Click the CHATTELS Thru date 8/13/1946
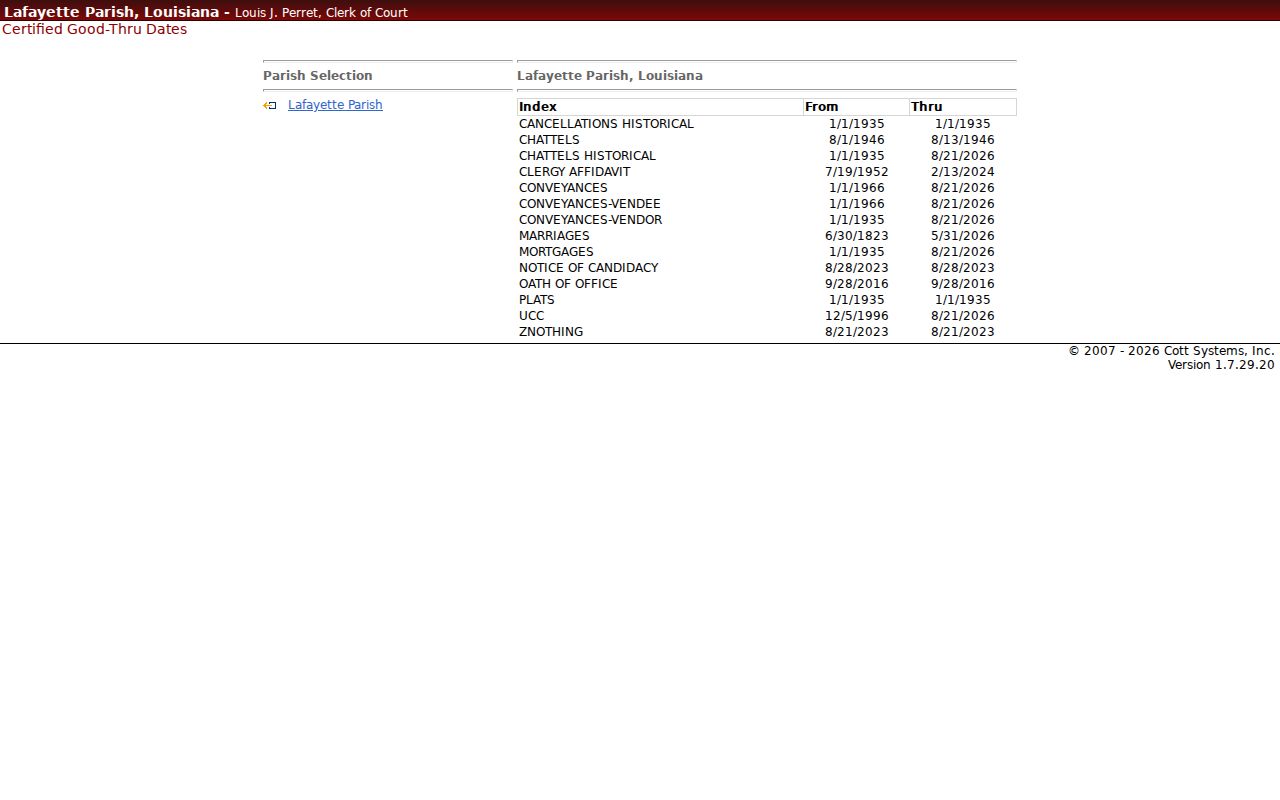 tap(963, 140)
